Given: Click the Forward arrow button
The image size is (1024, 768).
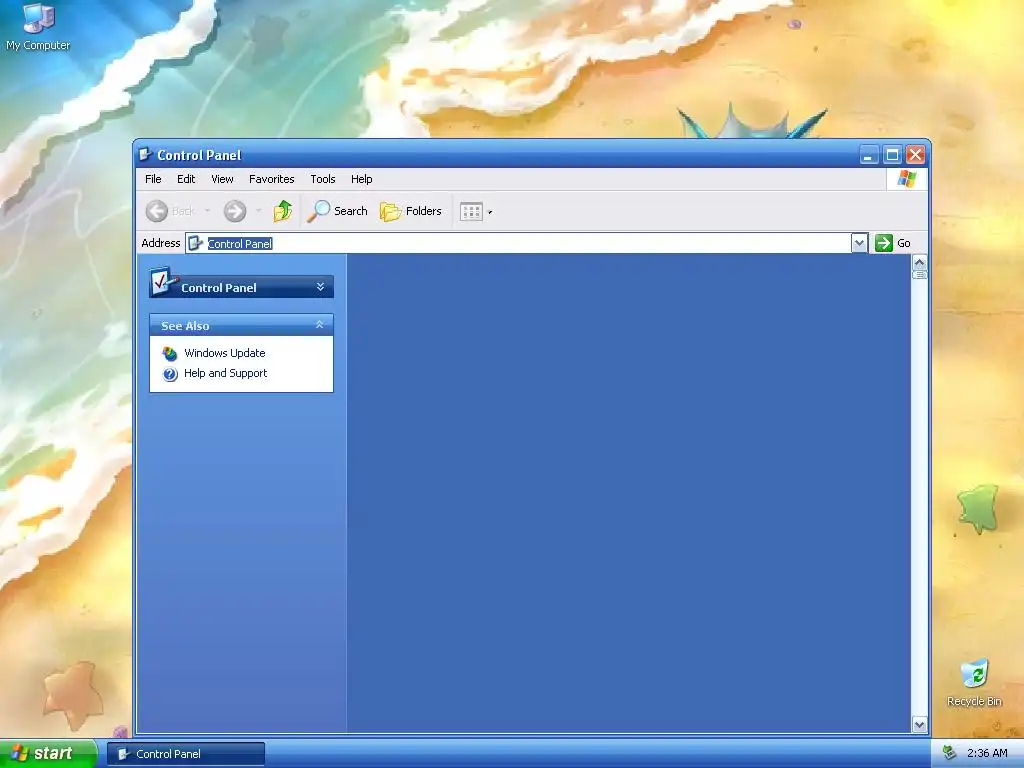Looking at the screenshot, I should click(235, 211).
